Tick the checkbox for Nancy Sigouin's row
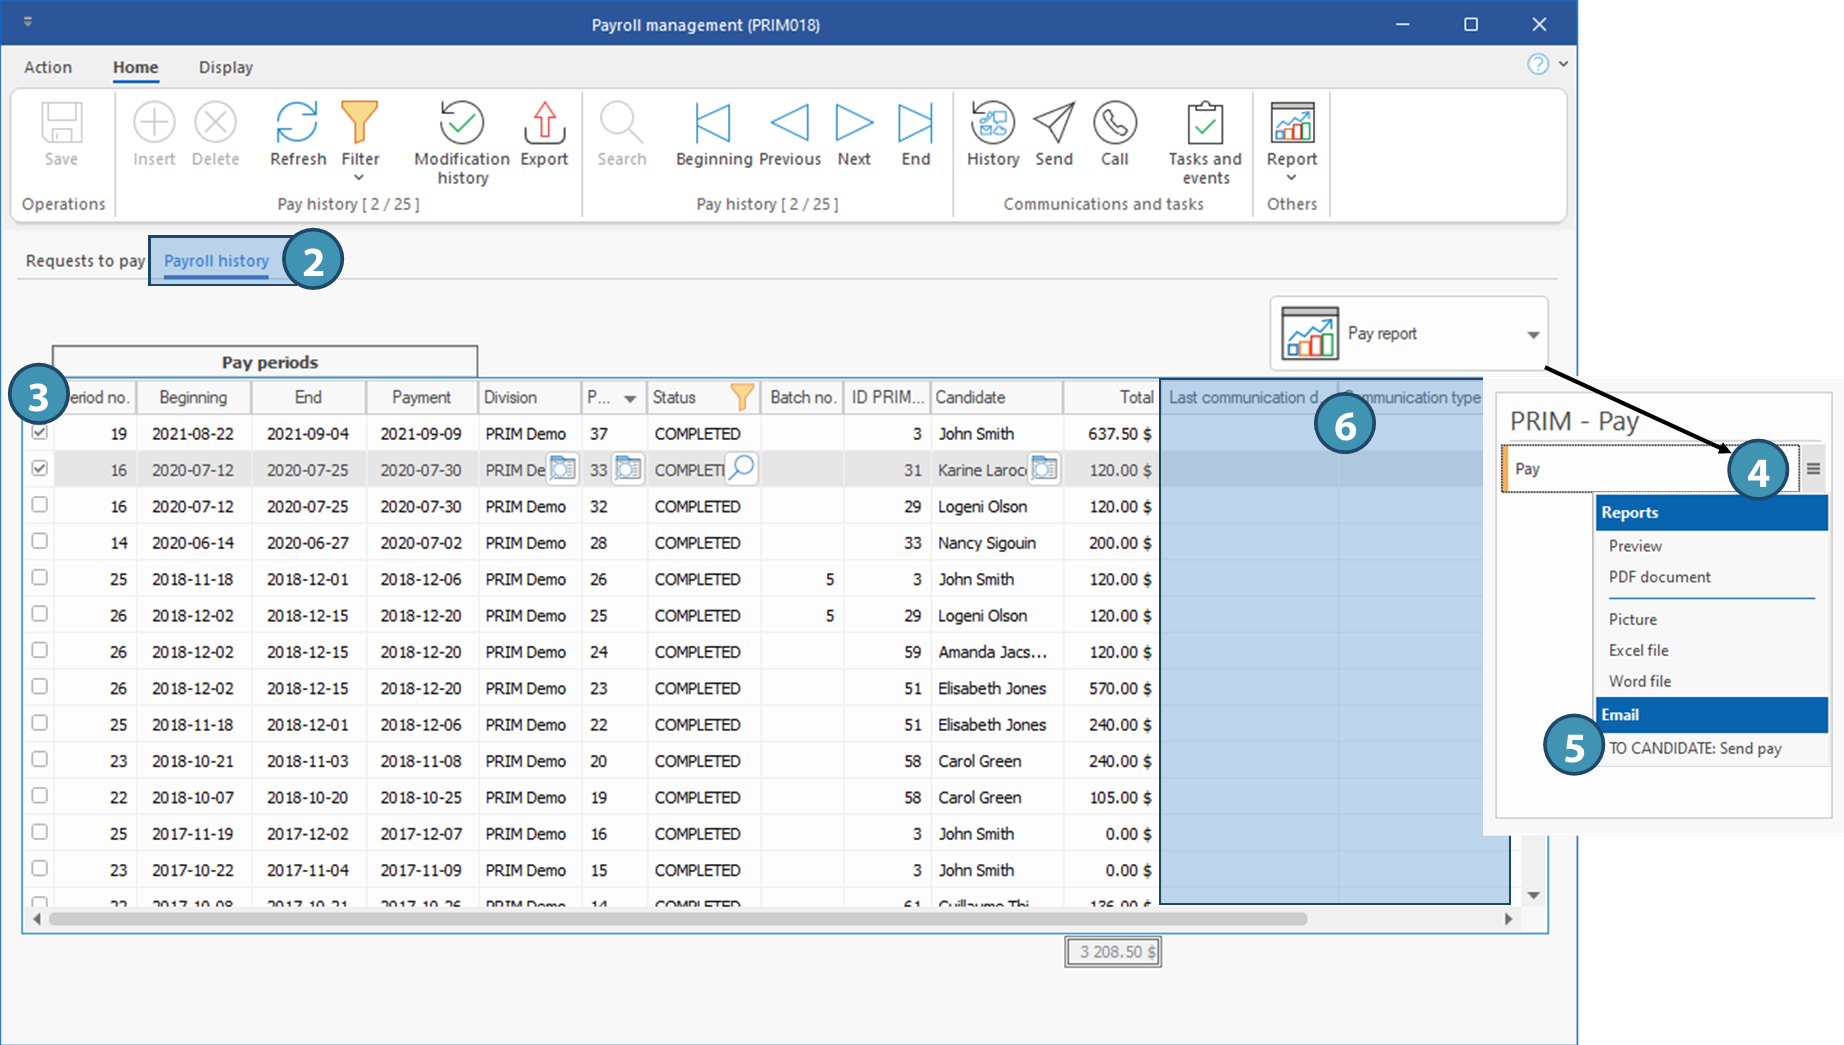The height and width of the screenshot is (1045, 1844). (40, 541)
